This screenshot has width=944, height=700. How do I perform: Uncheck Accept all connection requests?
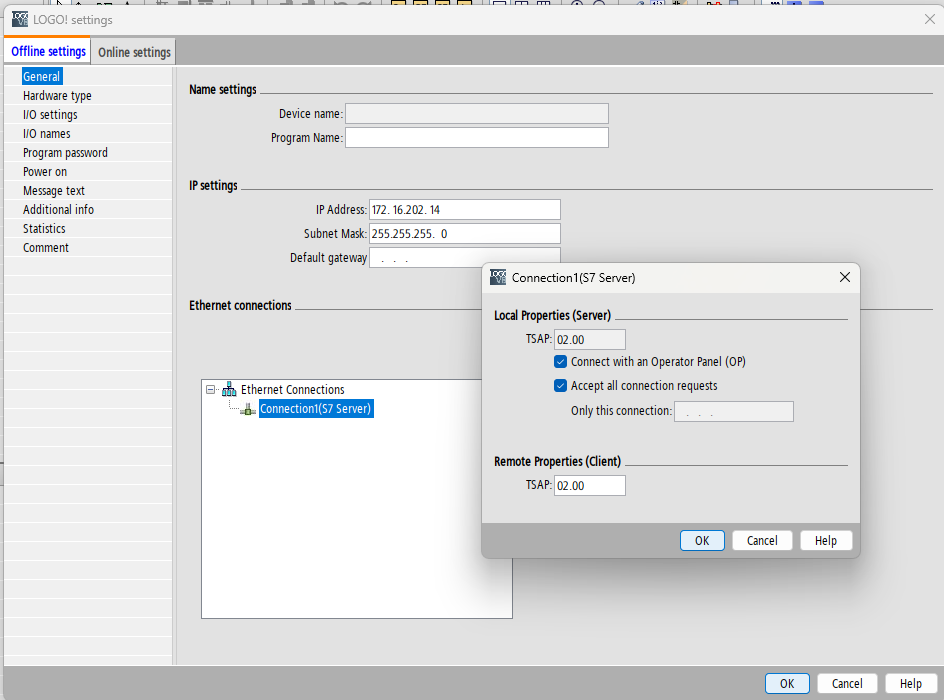click(x=560, y=386)
